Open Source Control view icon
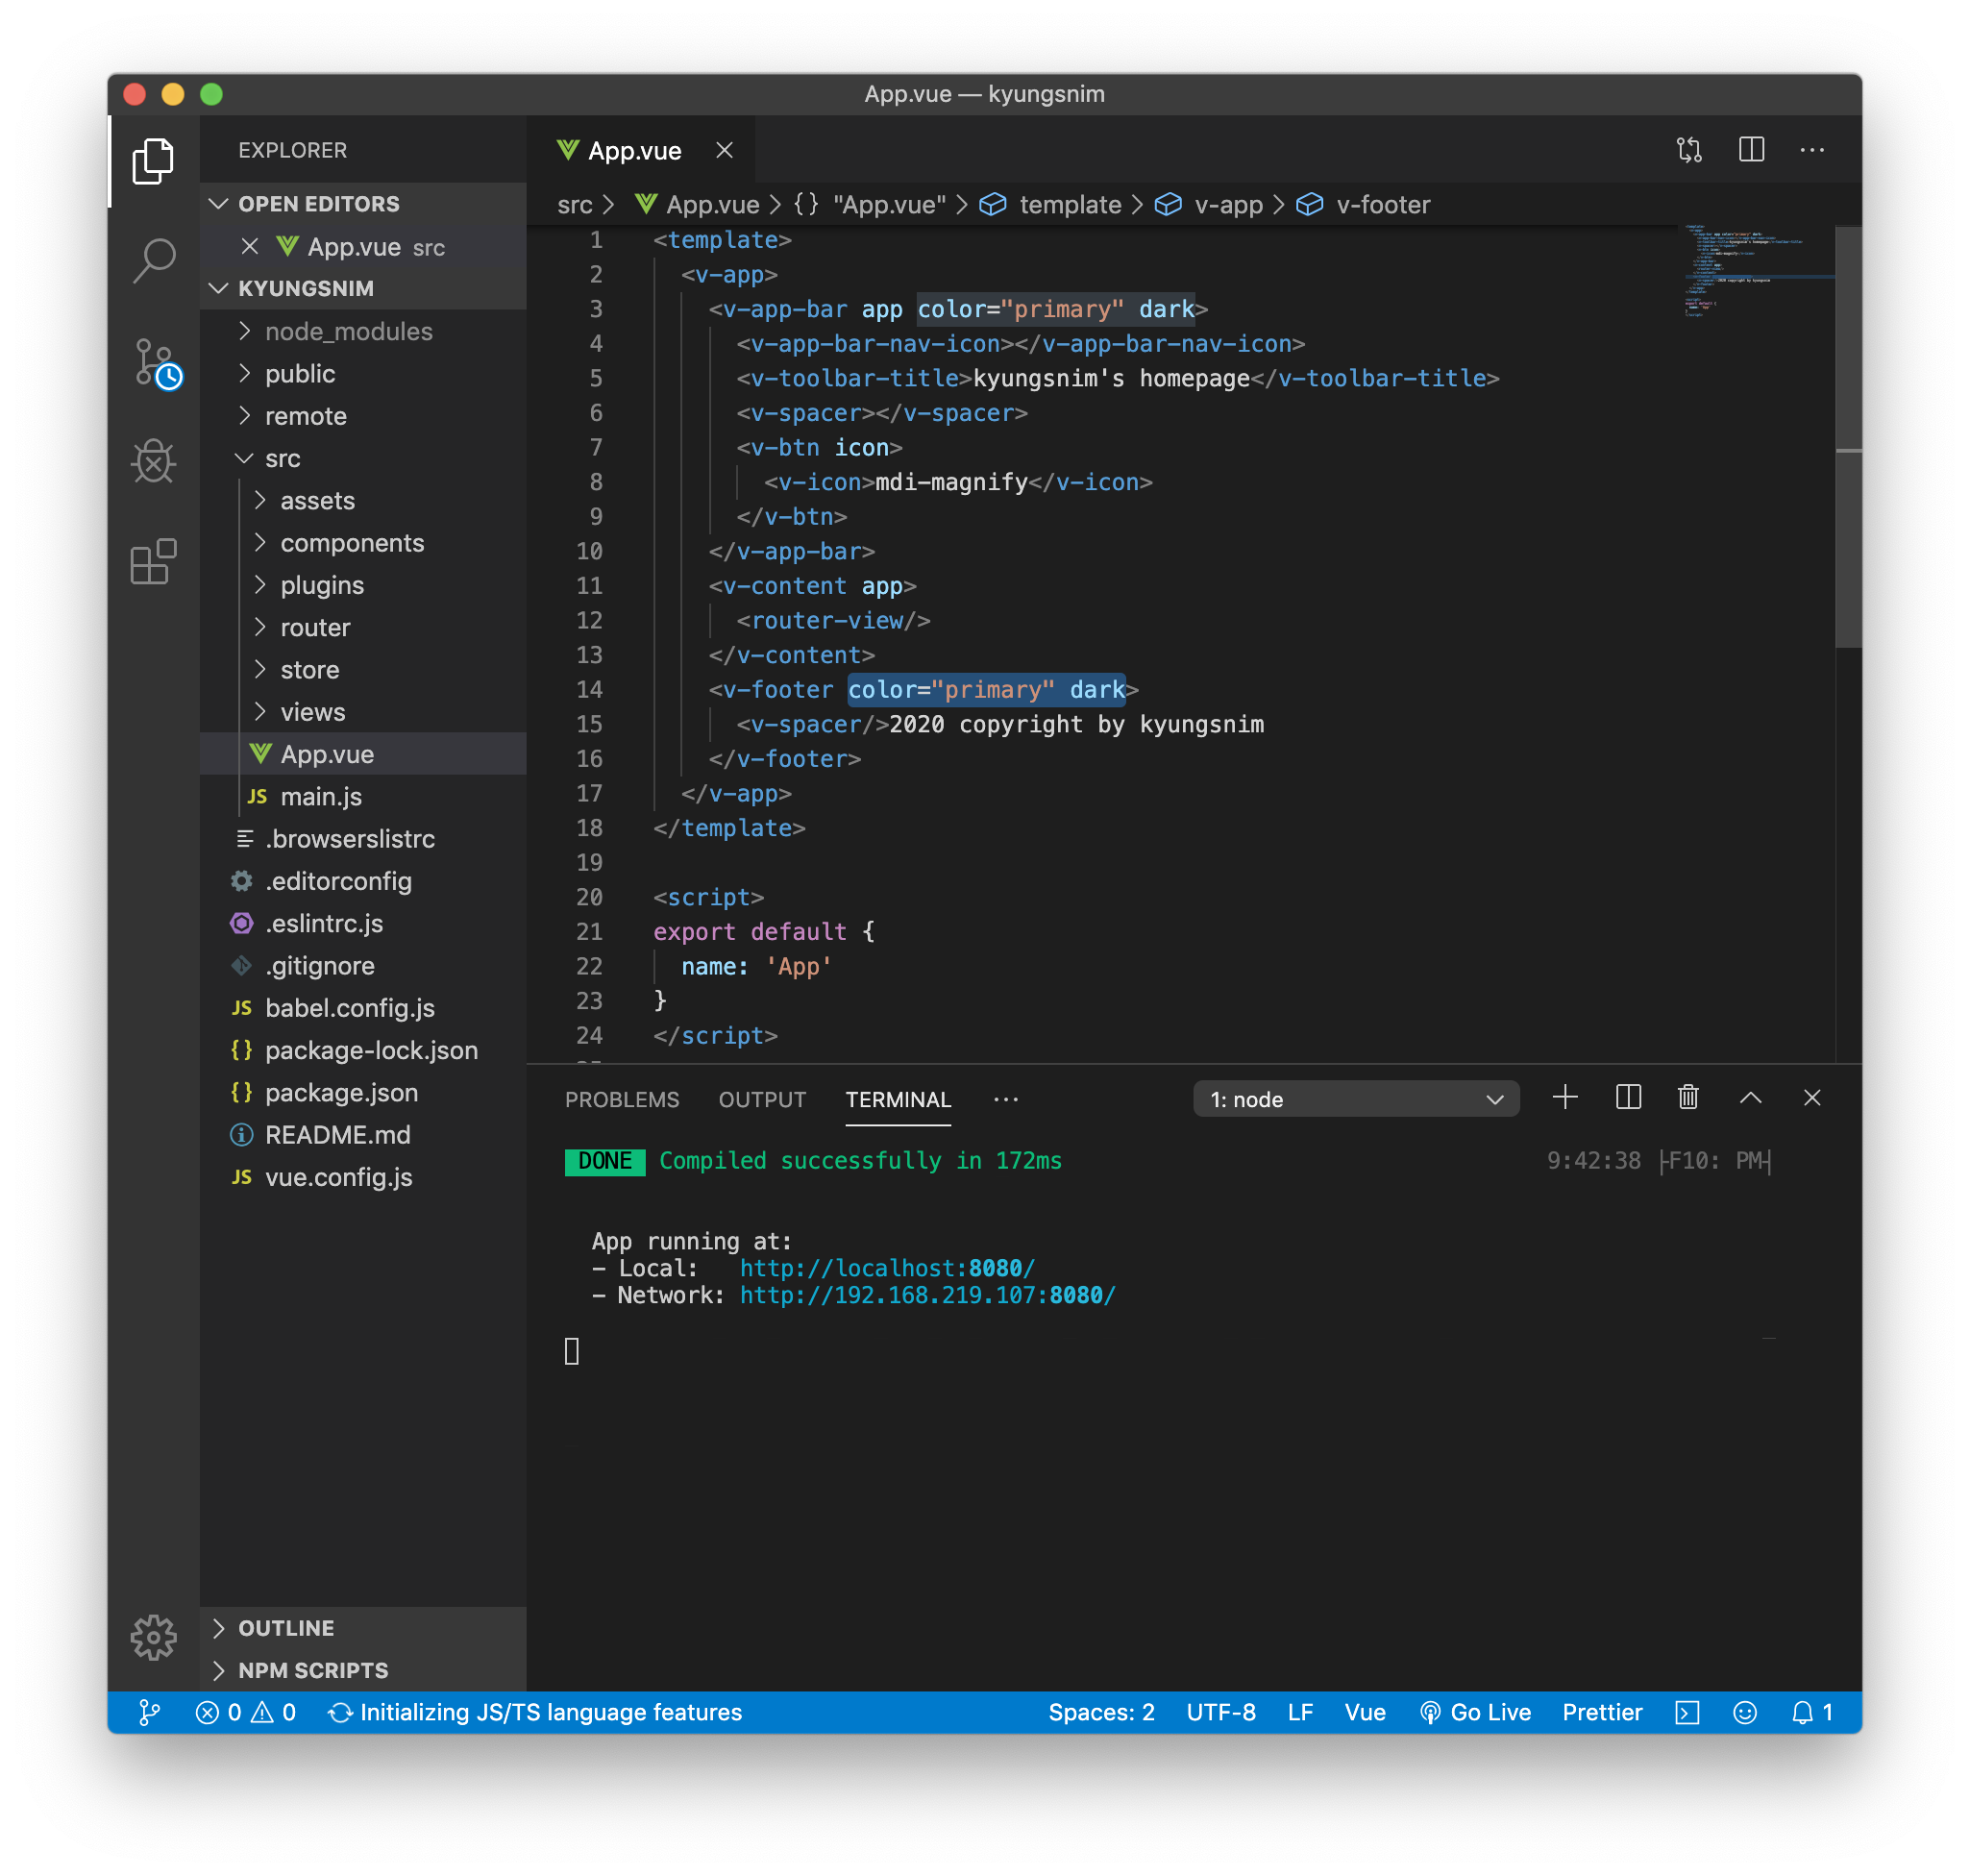 (x=155, y=363)
